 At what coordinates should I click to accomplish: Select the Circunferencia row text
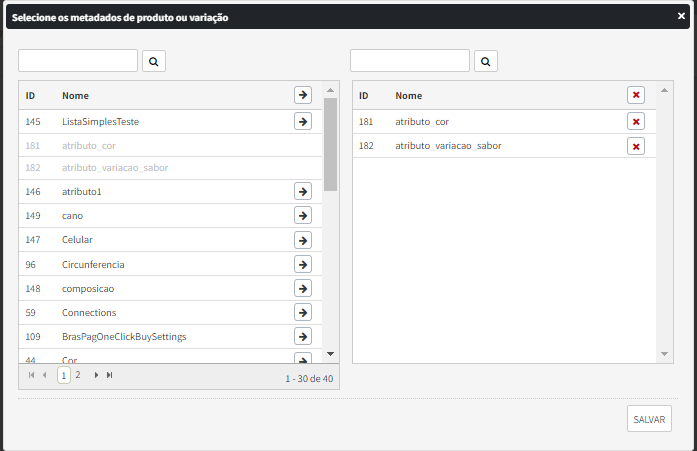click(x=93, y=265)
